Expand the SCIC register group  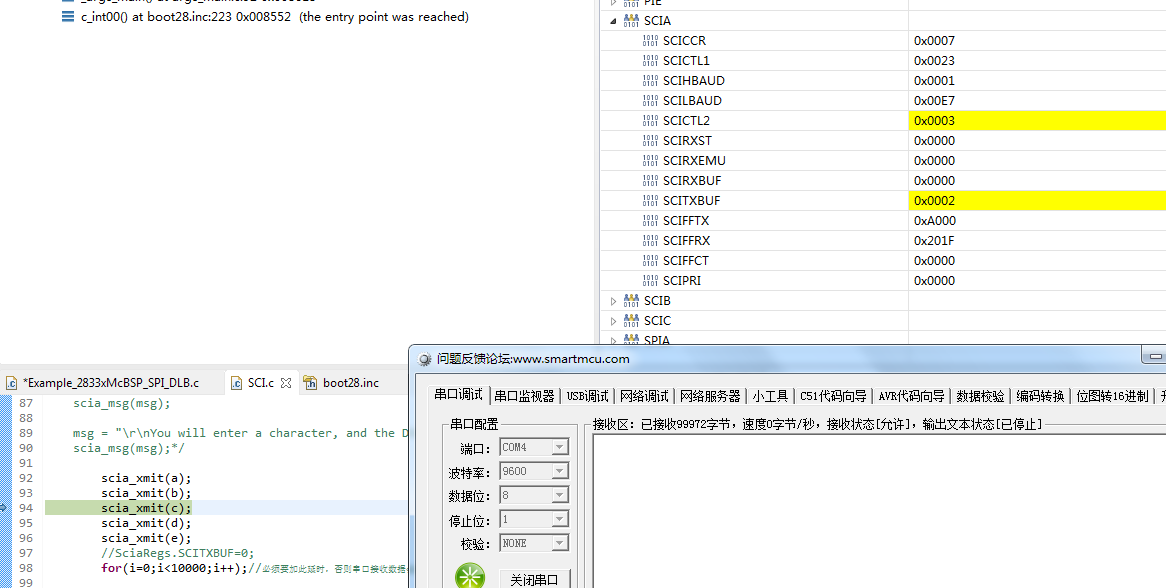click(613, 321)
